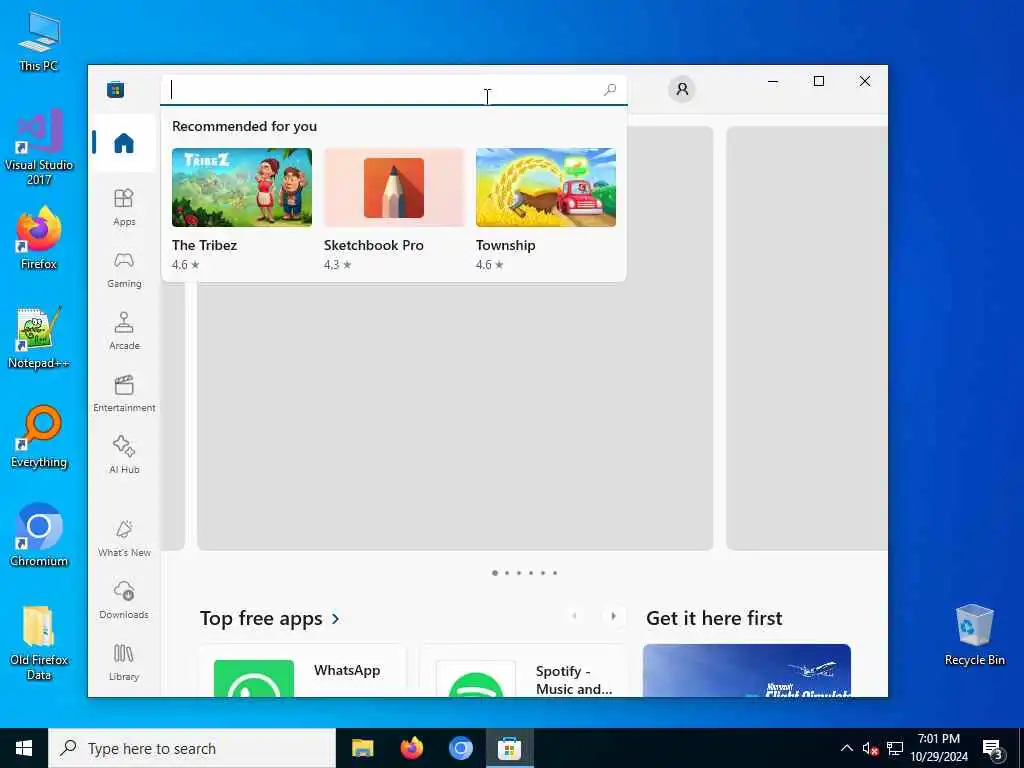Open Arcade section in sidebar
Image resolution: width=1024 pixels, height=768 pixels.
point(124,331)
